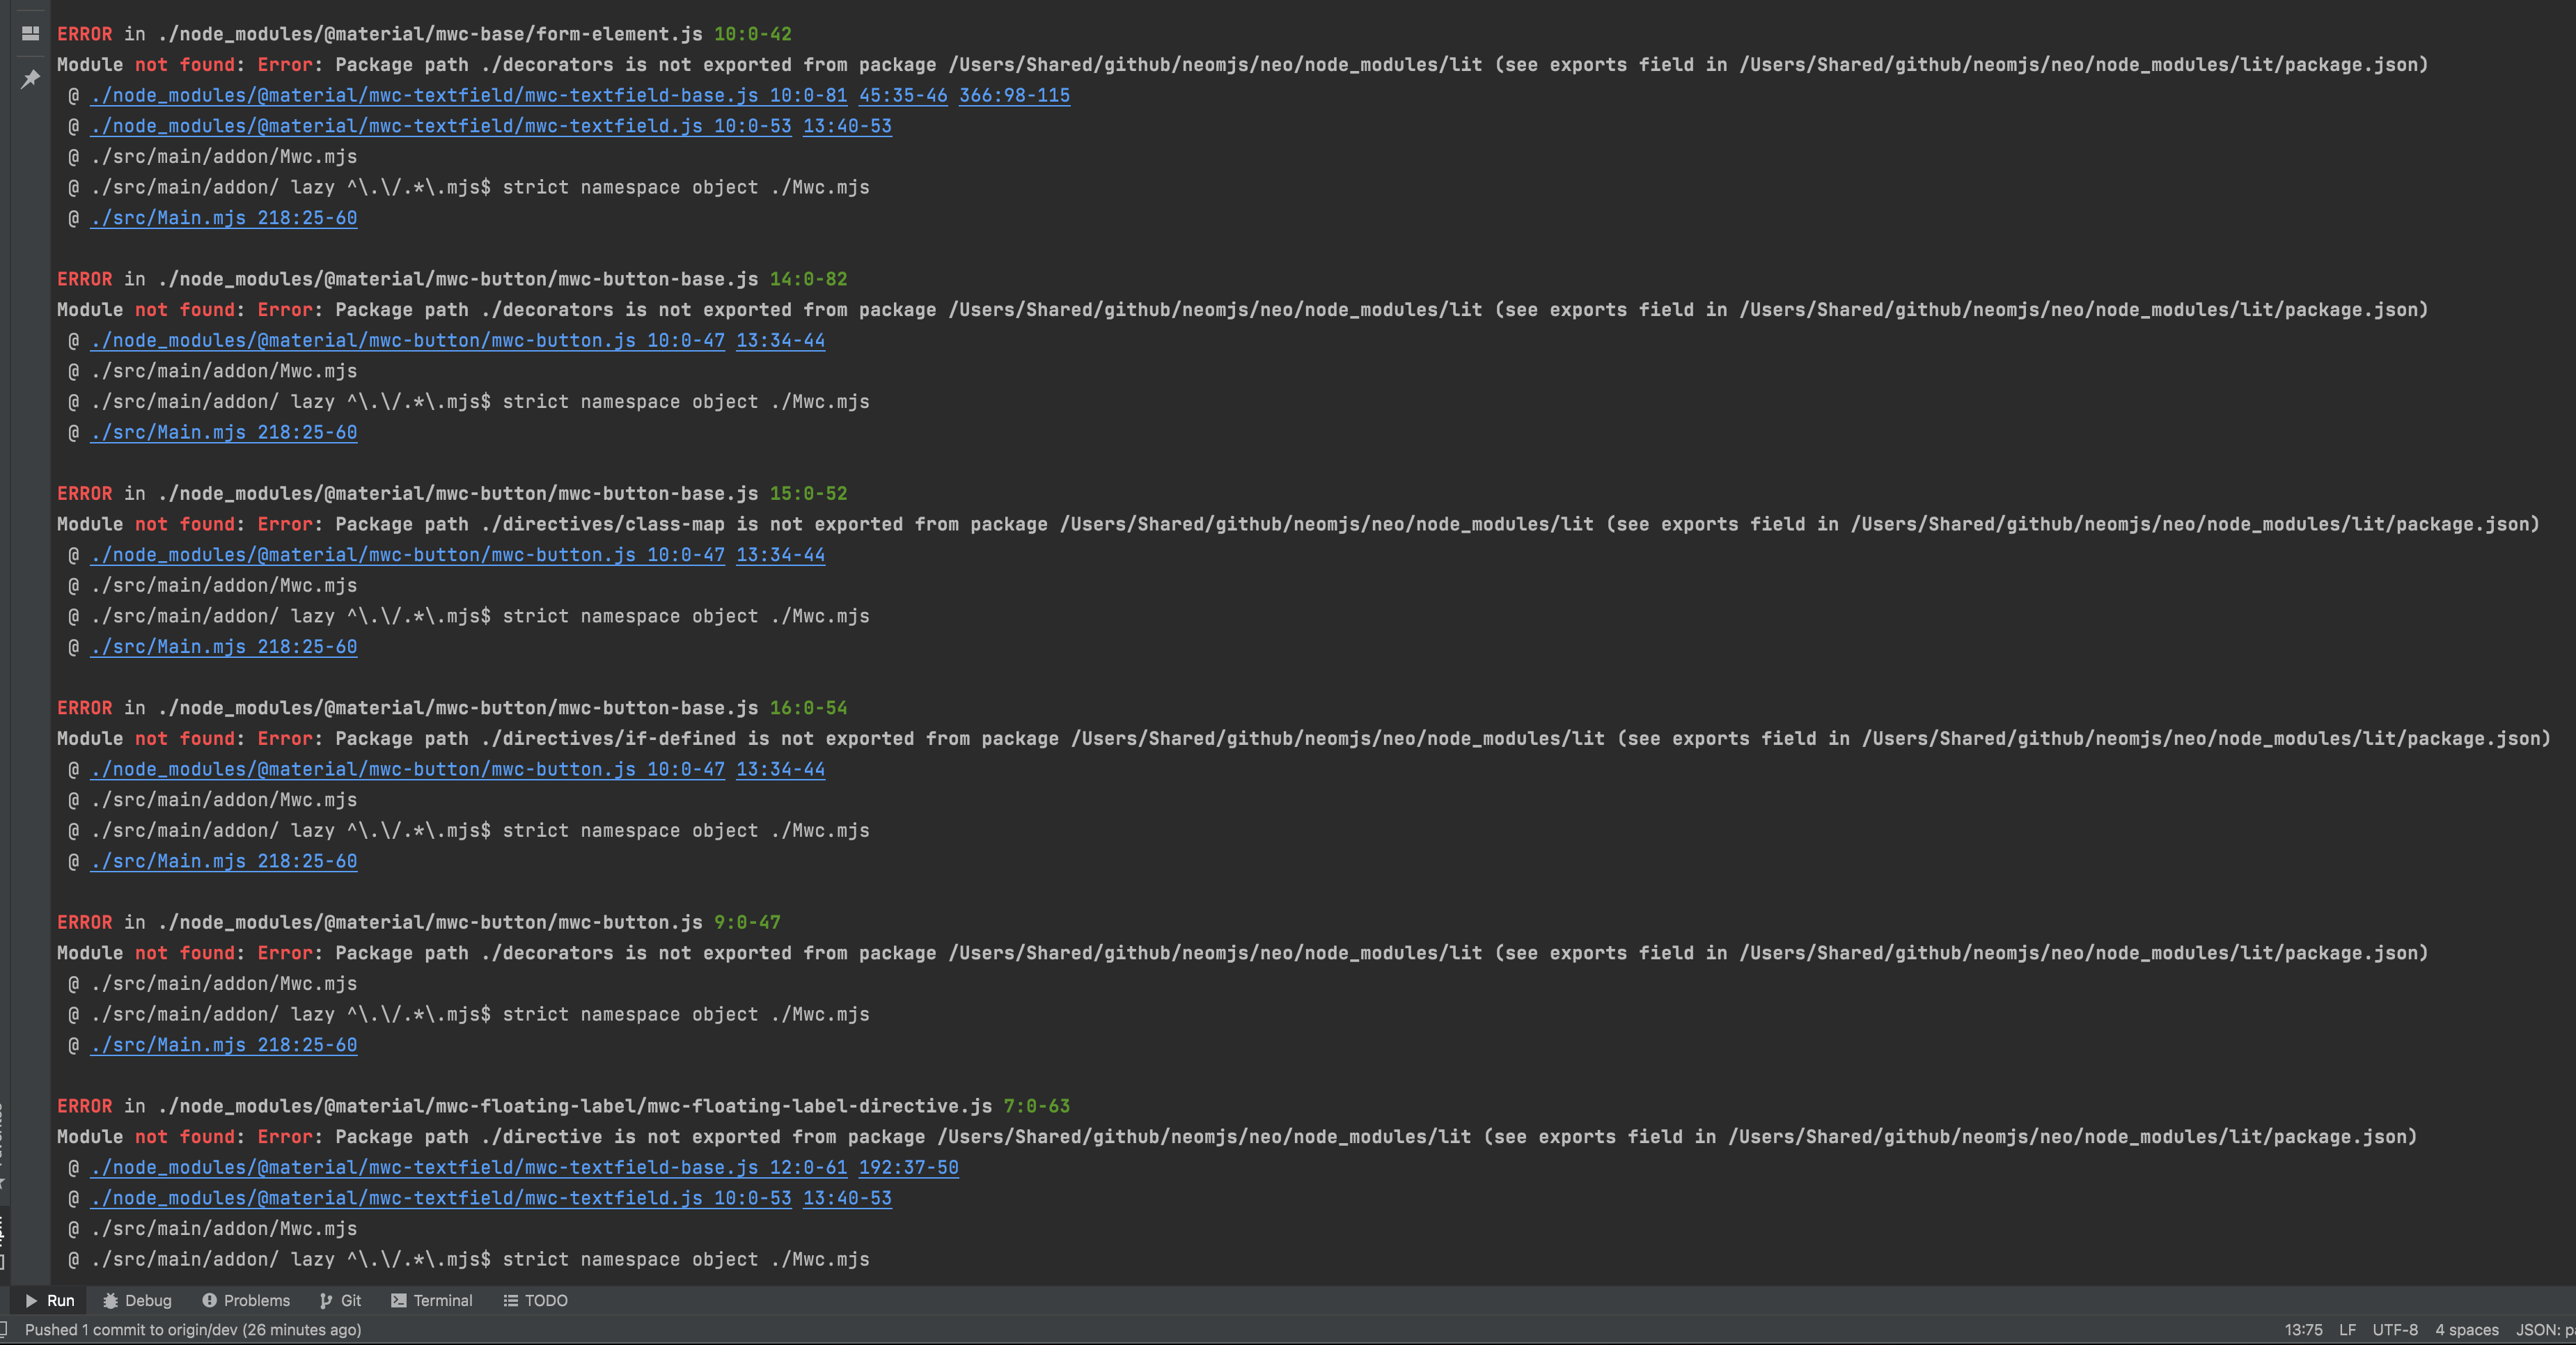Click 13:40-53 link under the floating-label error
Viewport: 2576px width, 1345px height.
click(x=847, y=1198)
